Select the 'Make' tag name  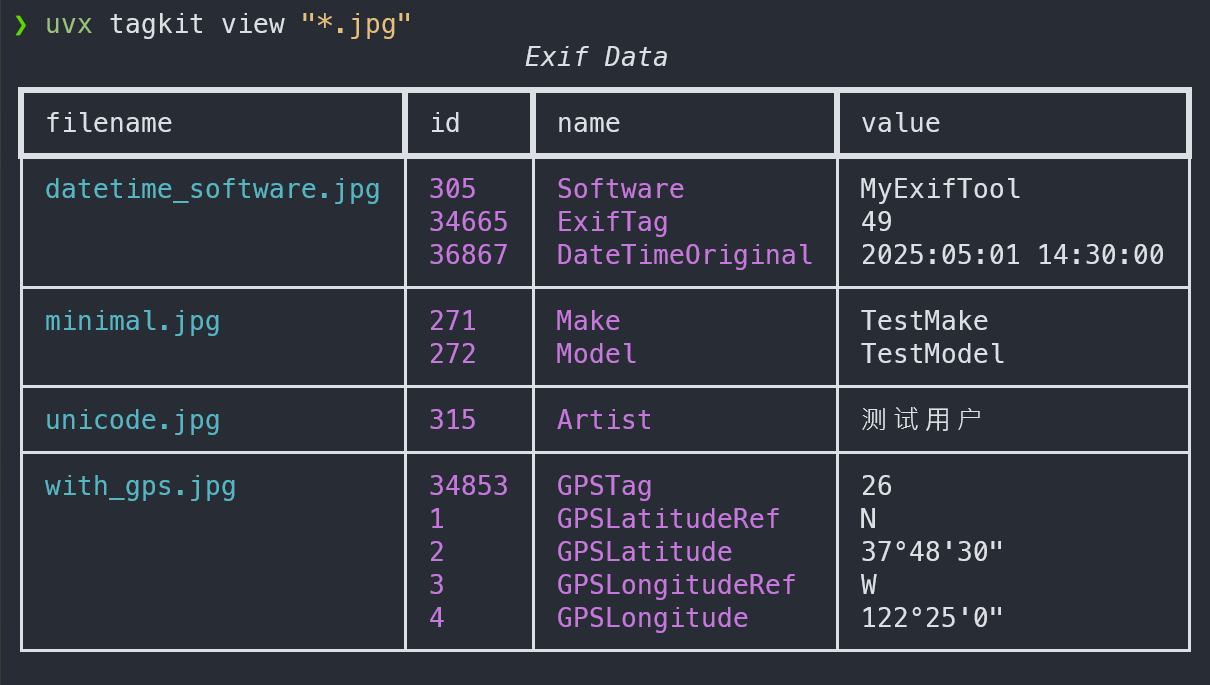pyautogui.click(x=588, y=321)
